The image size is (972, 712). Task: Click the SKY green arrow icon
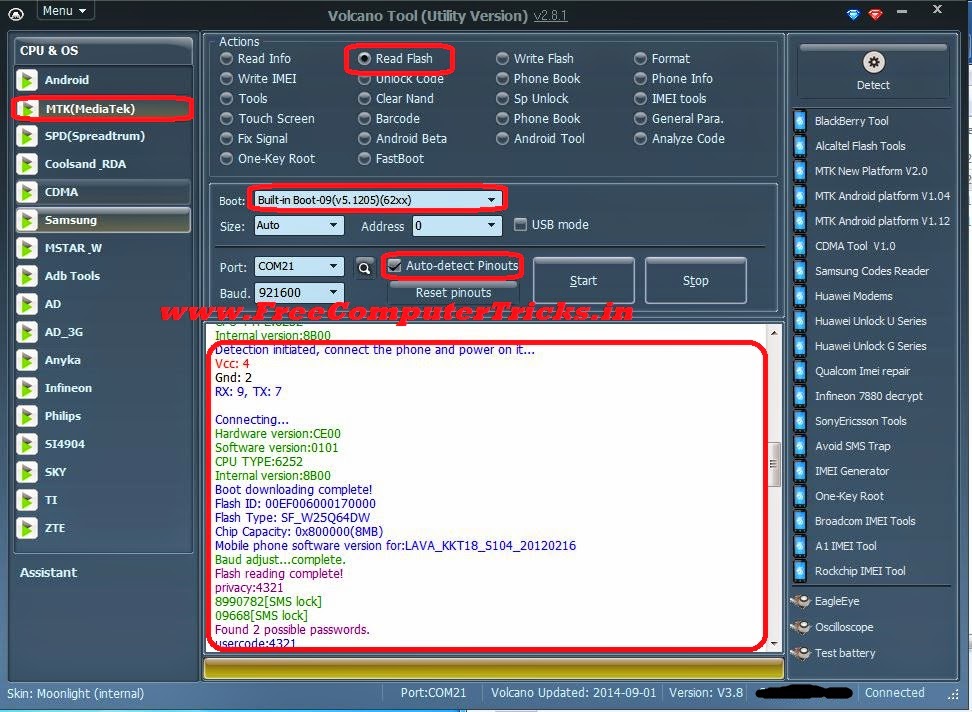(x=27, y=472)
